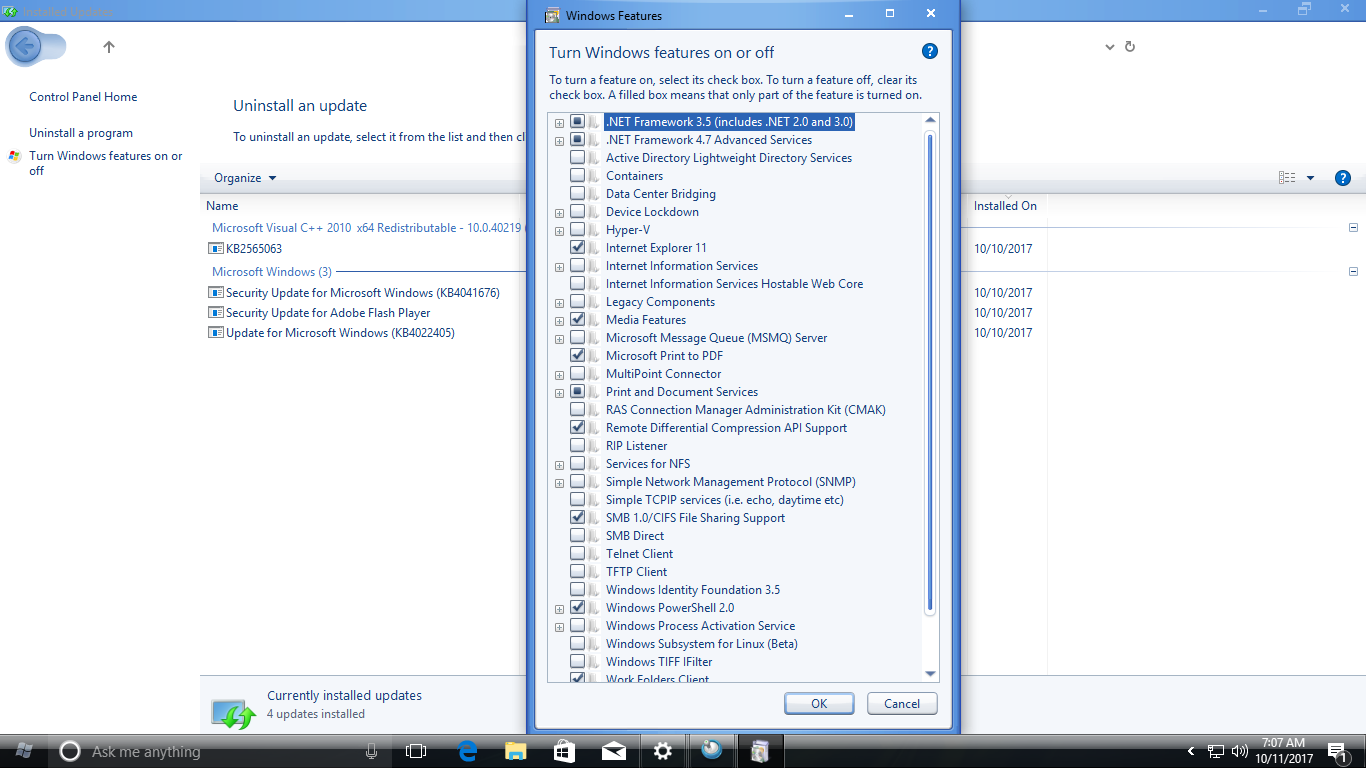Click the back arrow in Installed Updates window
Image resolution: width=1366 pixels, height=768 pixels.
tap(25, 46)
